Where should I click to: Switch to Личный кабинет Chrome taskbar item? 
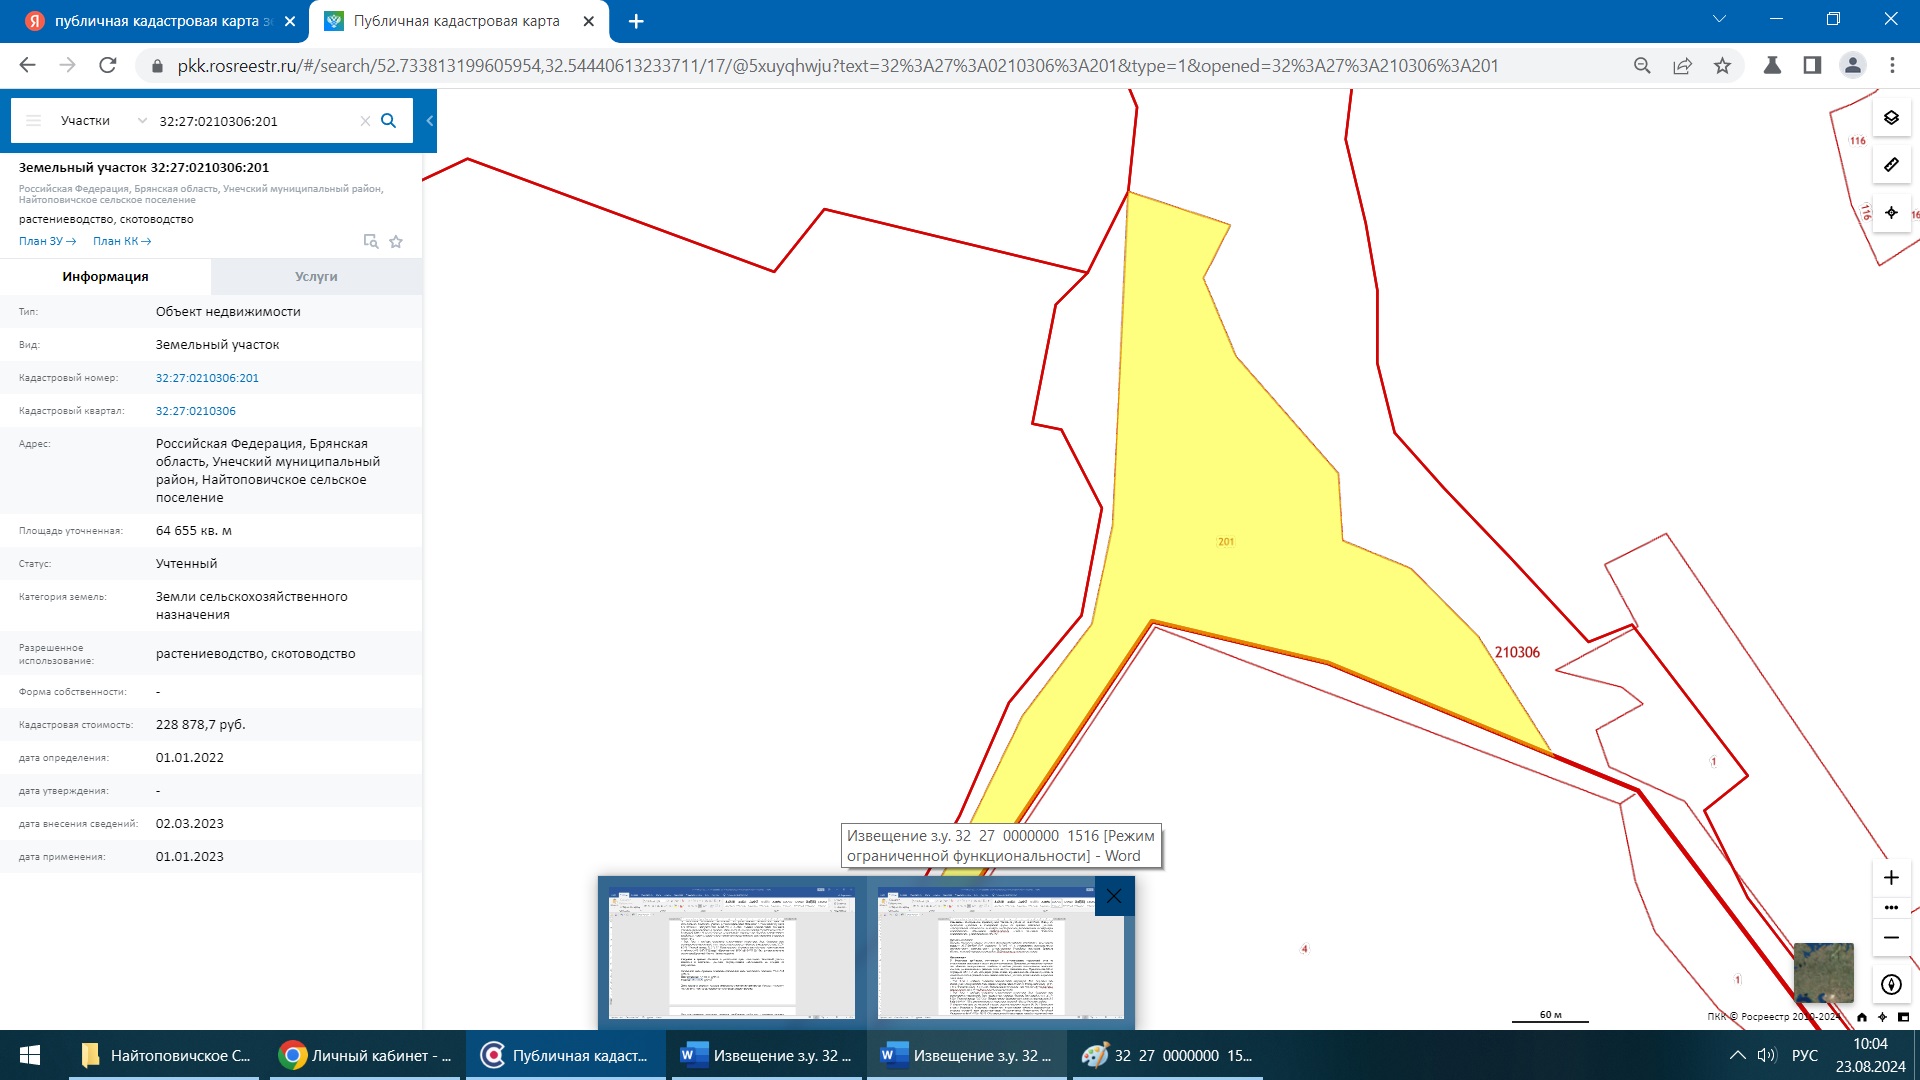(366, 1055)
